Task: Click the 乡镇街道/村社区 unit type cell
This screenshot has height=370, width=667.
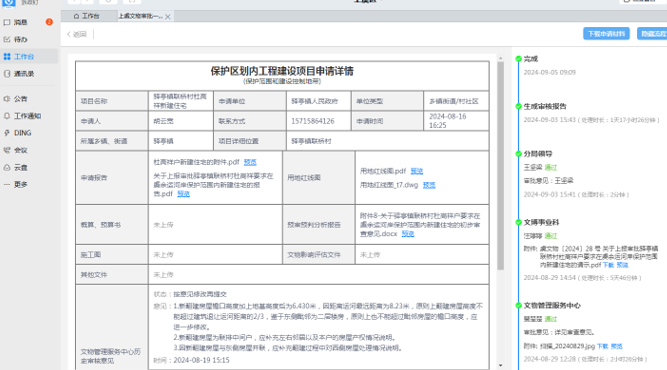Action: 456,101
